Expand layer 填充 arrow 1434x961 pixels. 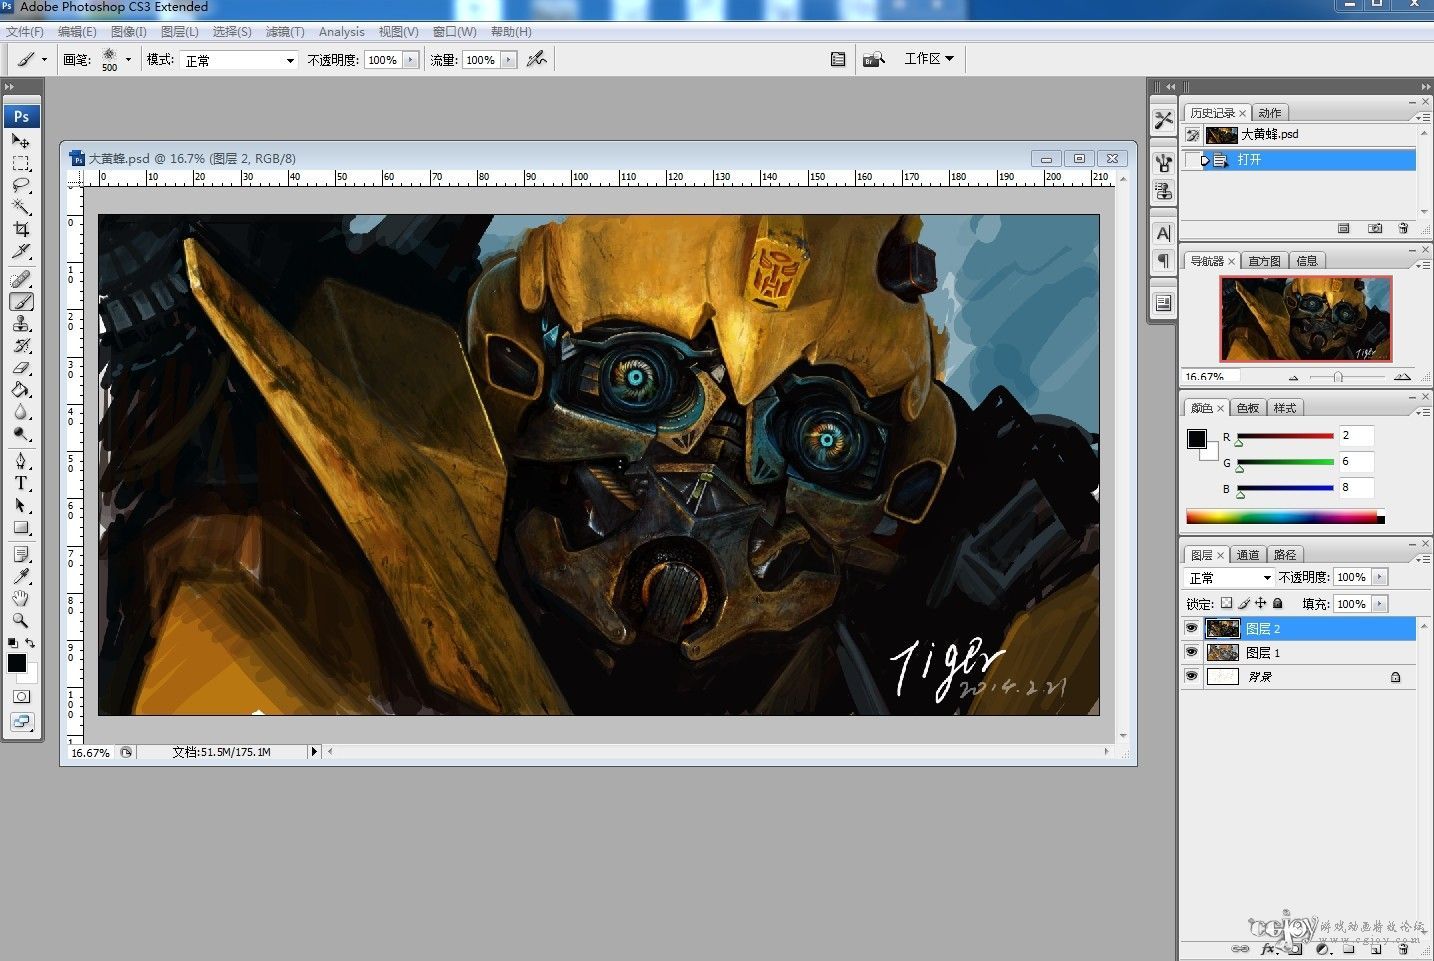click(1380, 604)
